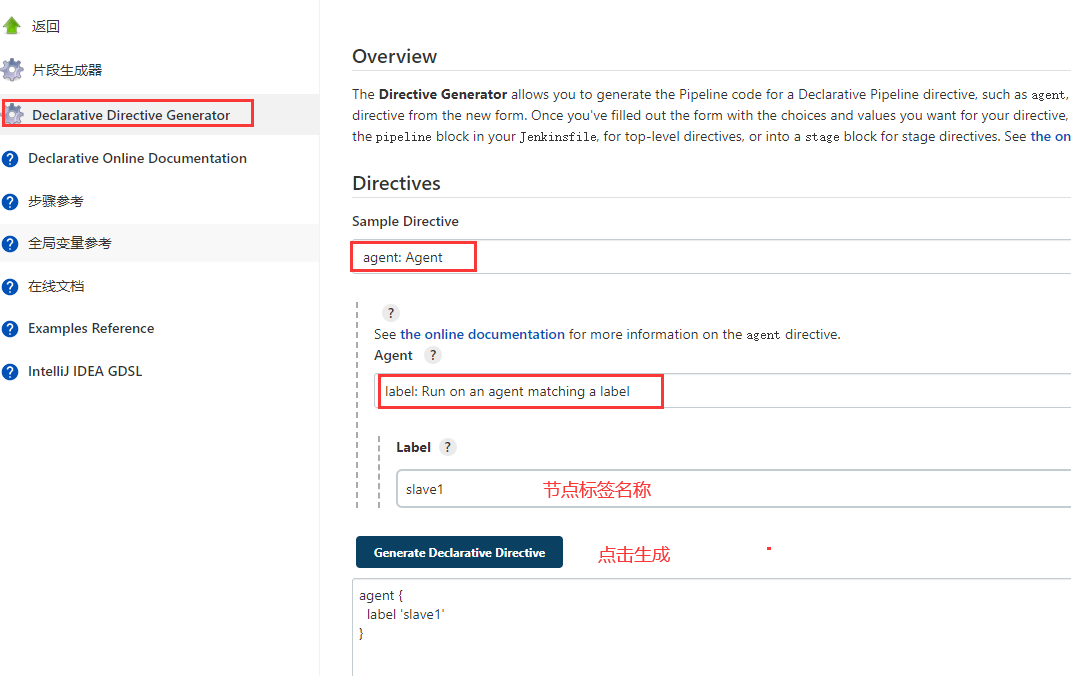Viewport: 1071px width, 676px height.
Task: Click the help icon beside 全局变量参考
Action: point(10,244)
